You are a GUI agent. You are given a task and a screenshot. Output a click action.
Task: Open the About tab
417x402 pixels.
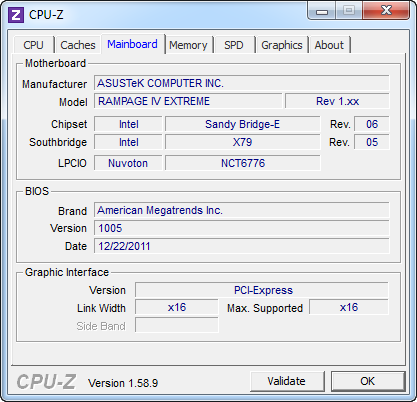(329, 45)
